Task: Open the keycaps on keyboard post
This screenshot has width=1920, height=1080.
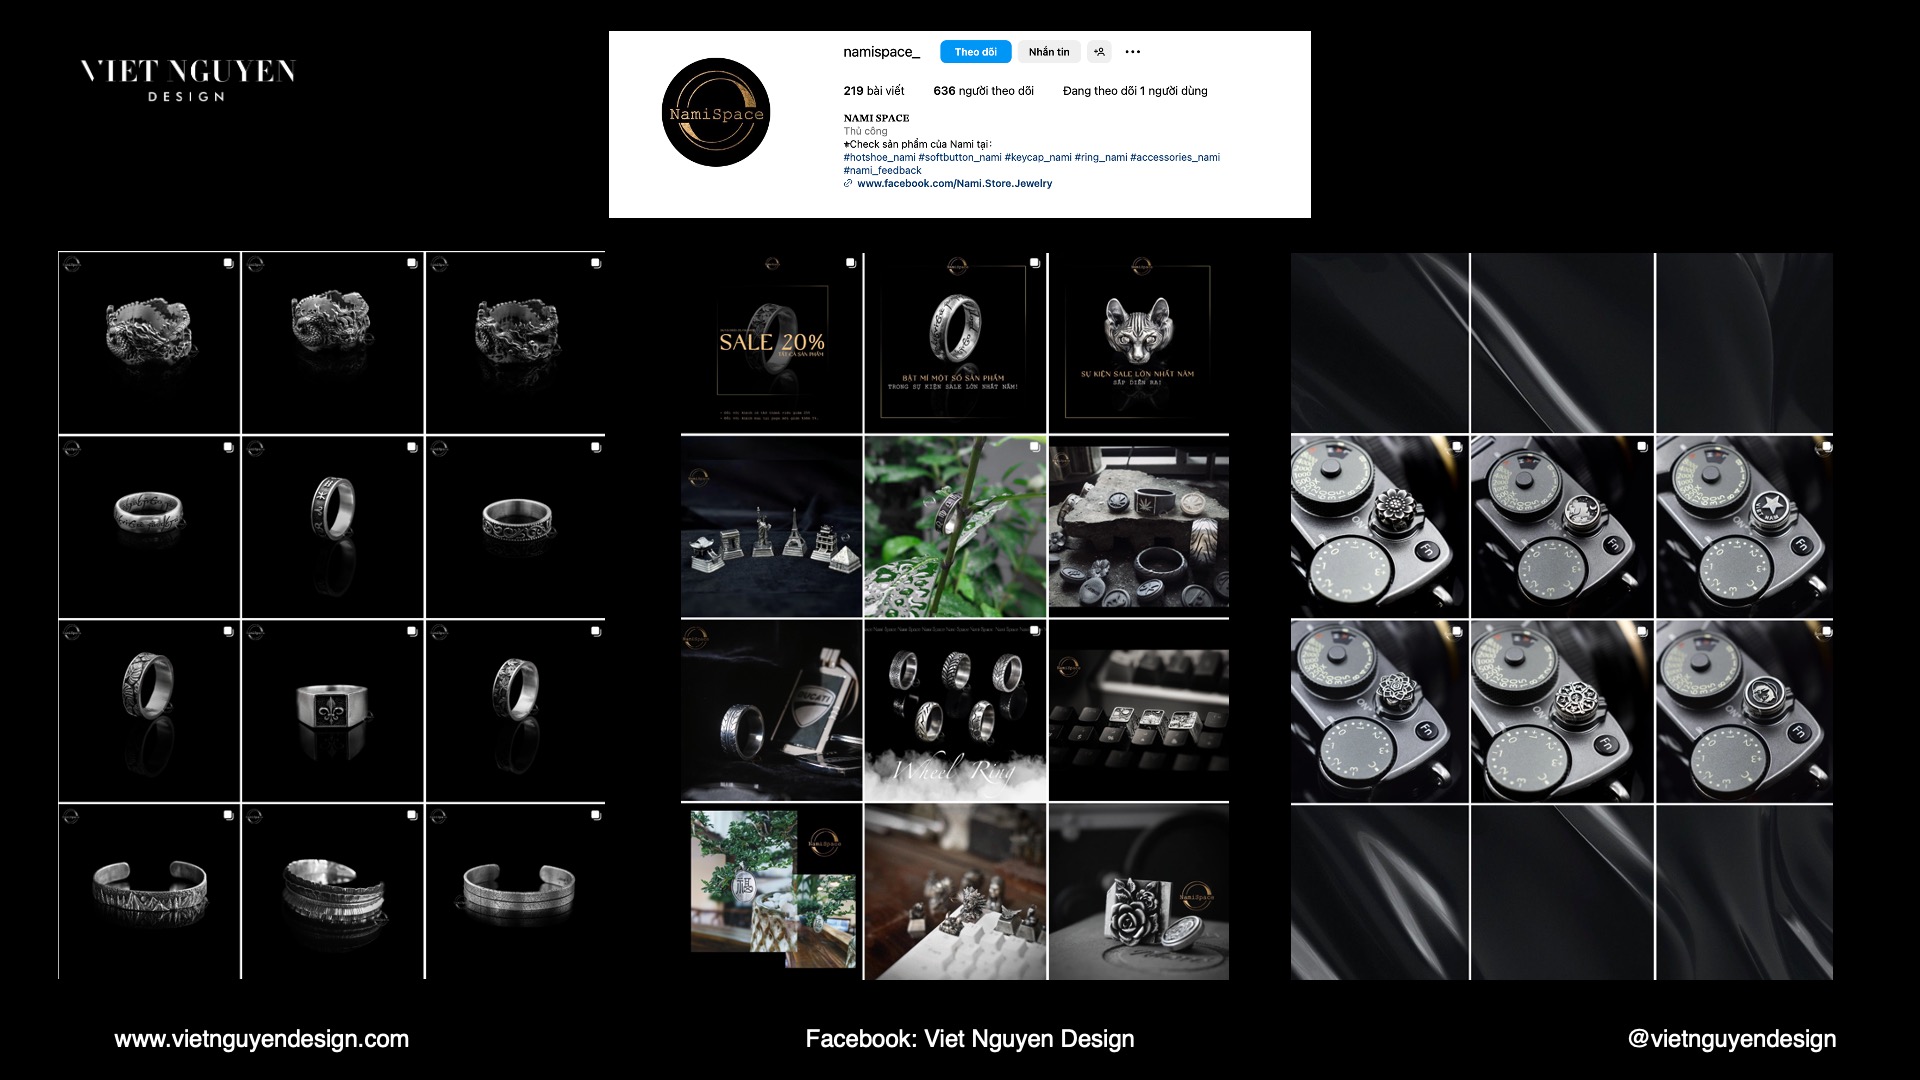Action: tap(1139, 711)
